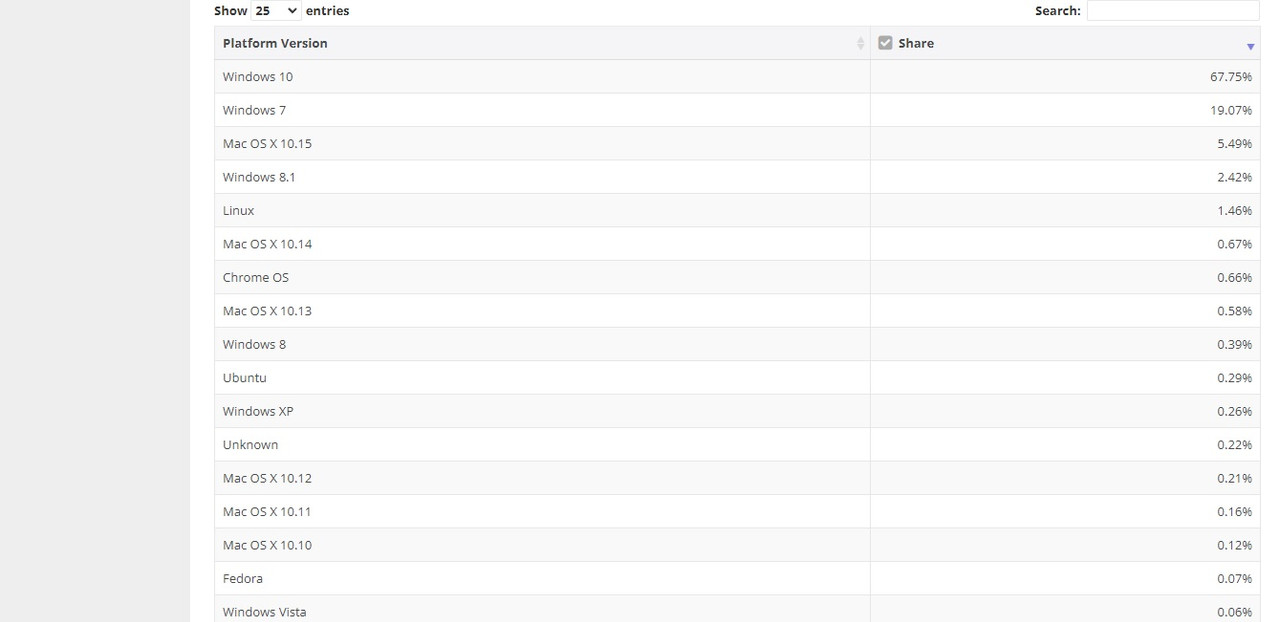Click Mac OS X 10.15 platform cell
1280x622 pixels.
(x=542, y=144)
